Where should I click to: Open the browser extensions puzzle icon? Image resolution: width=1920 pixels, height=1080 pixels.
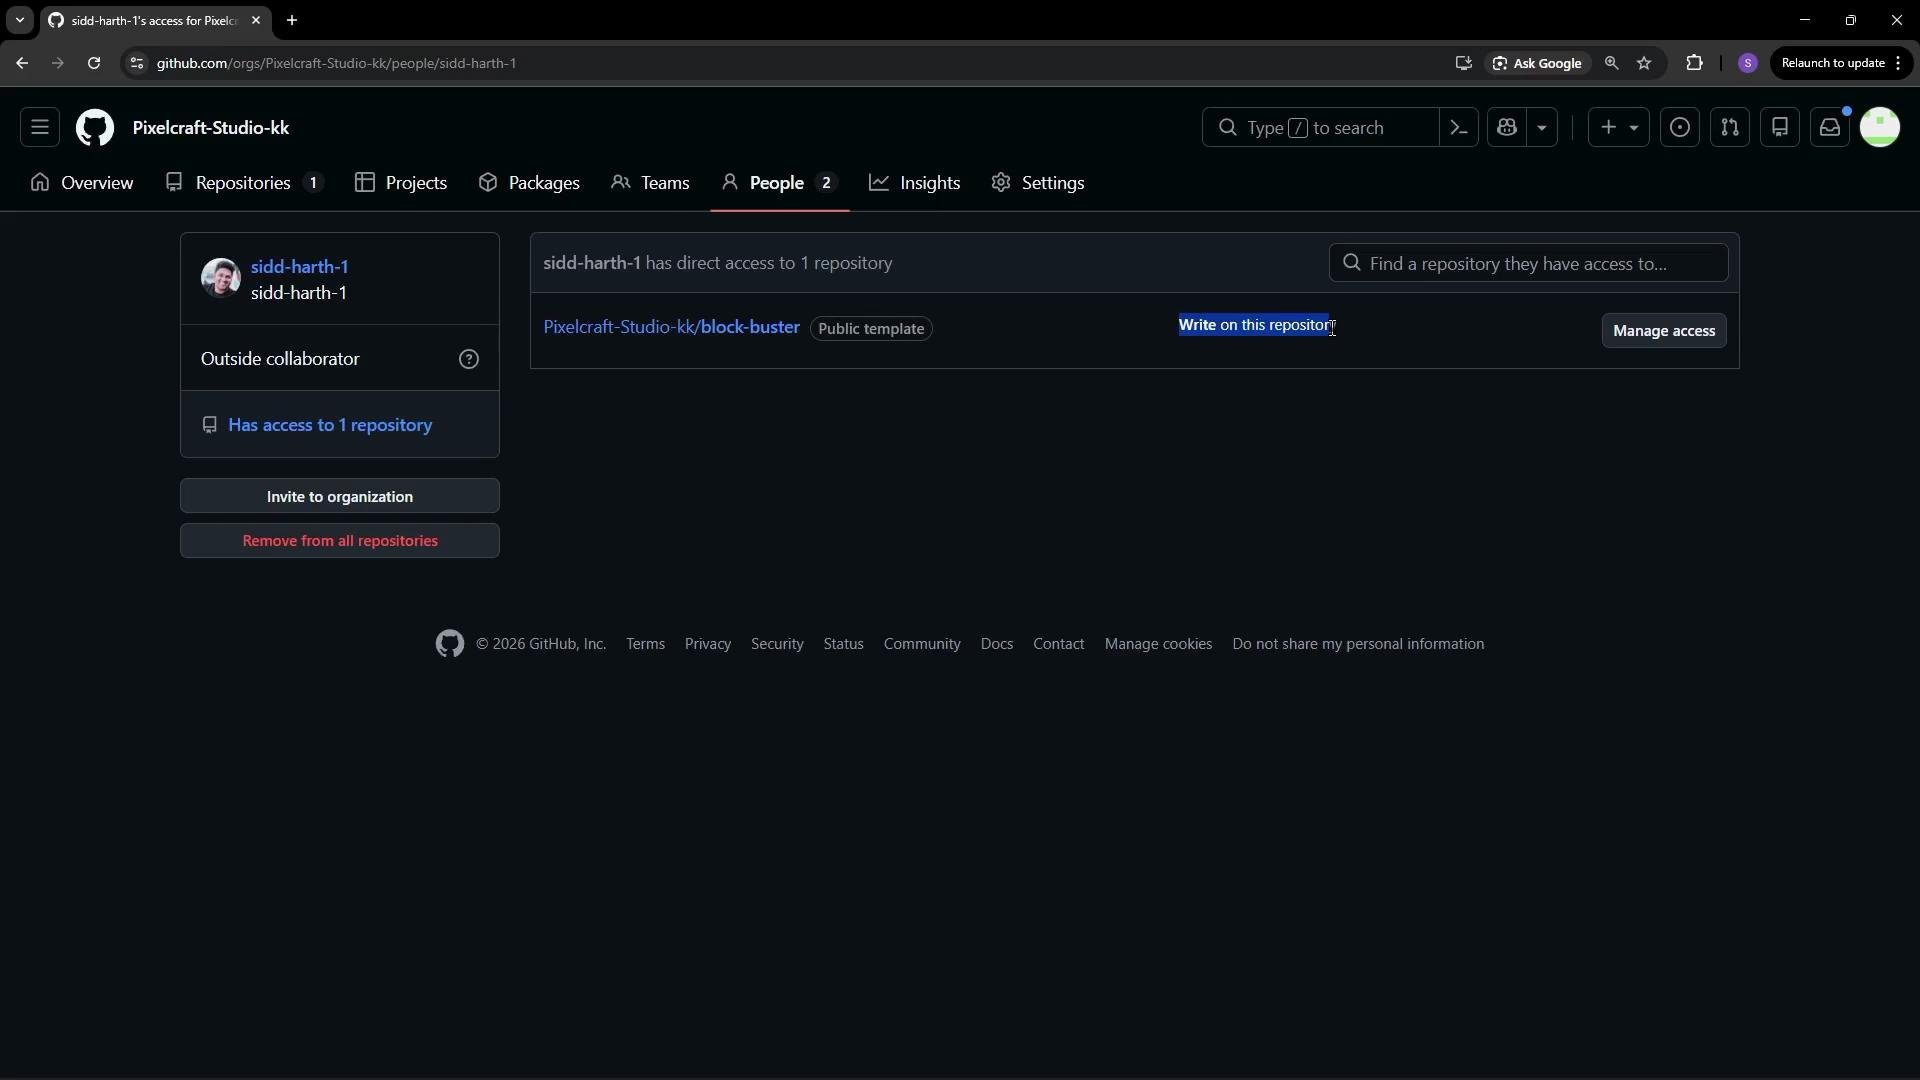click(x=1694, y=63)
